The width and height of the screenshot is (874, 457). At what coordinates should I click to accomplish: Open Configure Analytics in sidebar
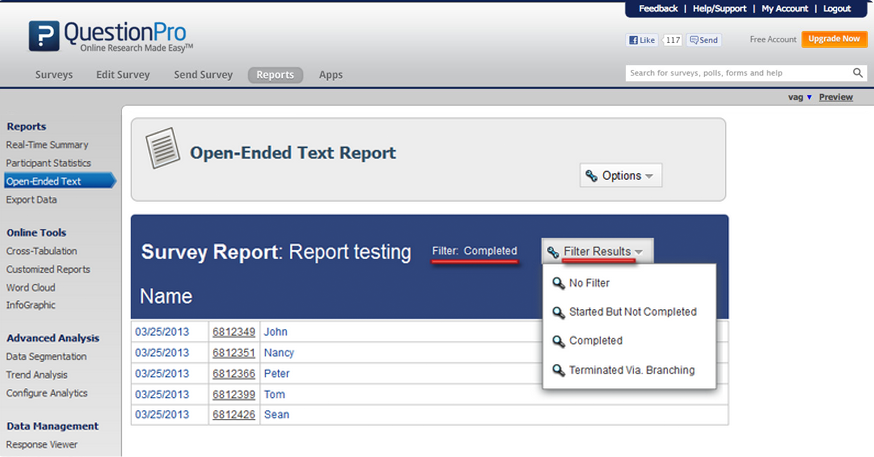coord(47,393)
